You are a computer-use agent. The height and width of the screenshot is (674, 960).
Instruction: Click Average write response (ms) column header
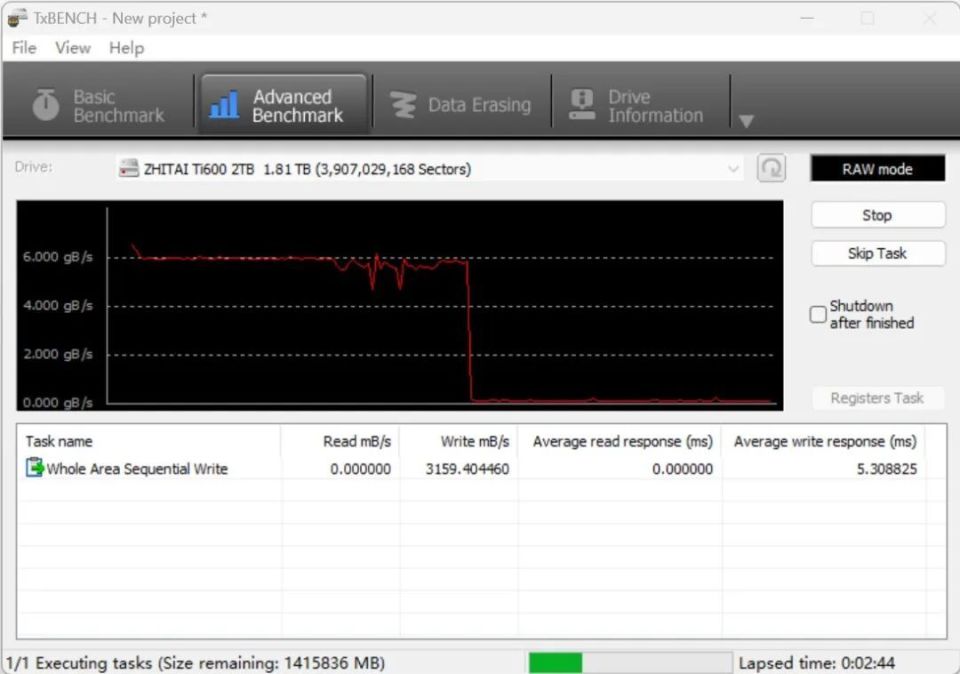tap(823, 441)
